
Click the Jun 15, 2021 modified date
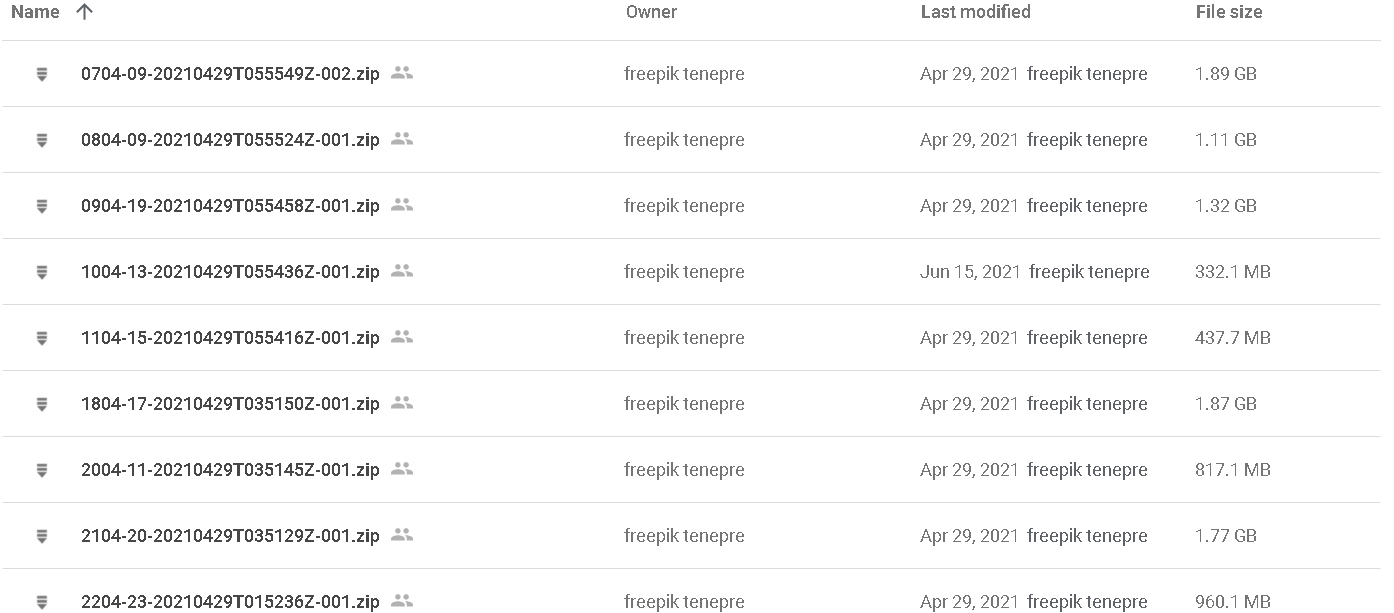pyautogui.click(x=970, y=272)
